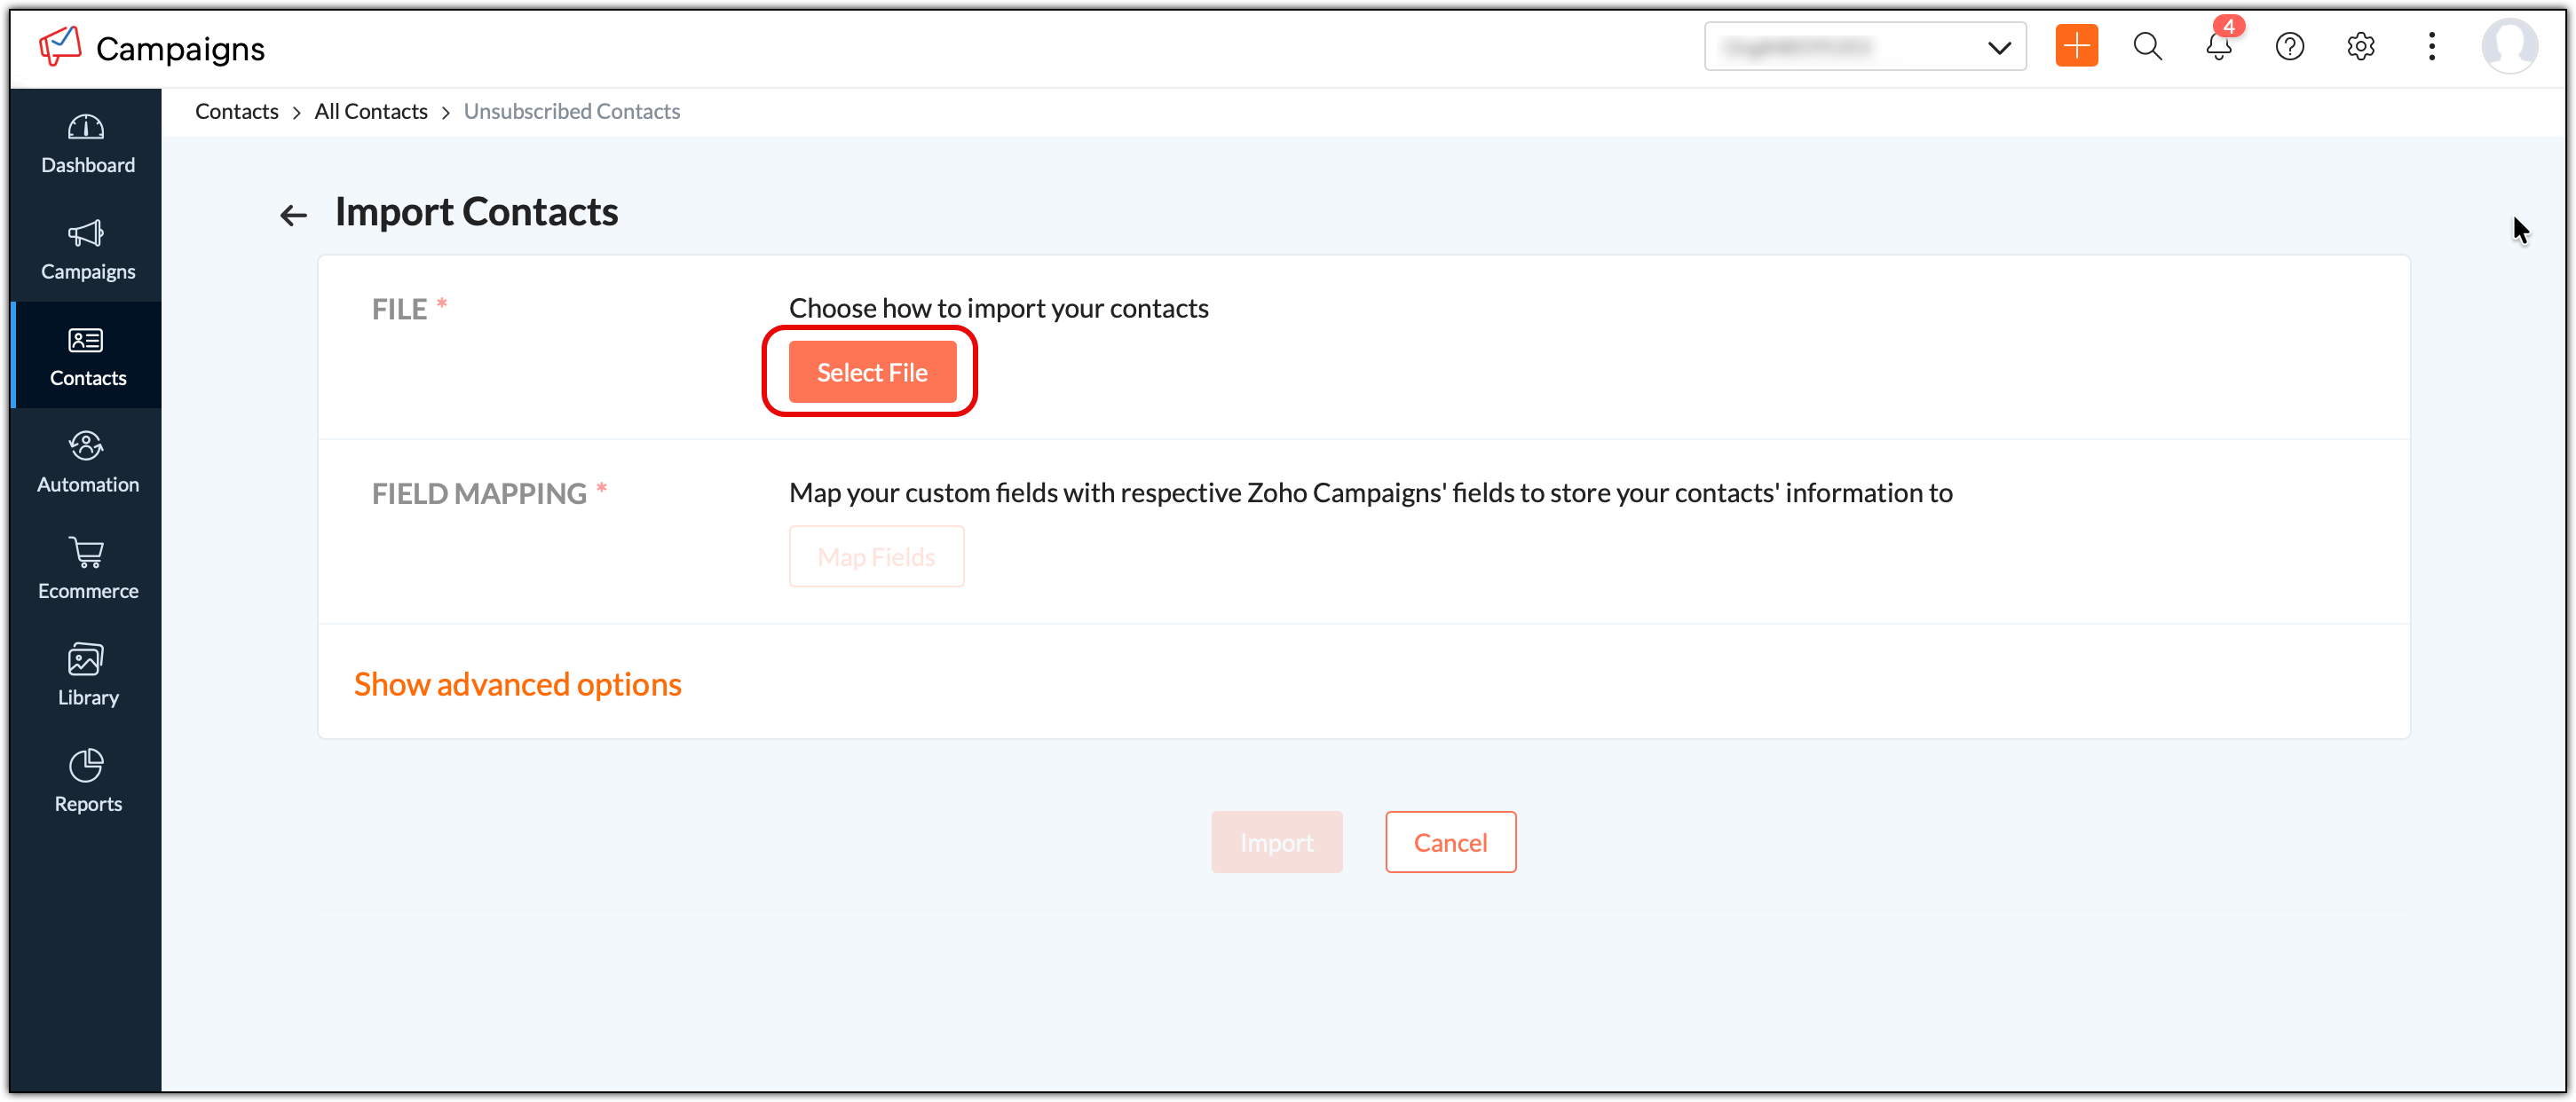The image size is (2576, 1102).
Task: Click the Select File button
Action: [871, 372]
